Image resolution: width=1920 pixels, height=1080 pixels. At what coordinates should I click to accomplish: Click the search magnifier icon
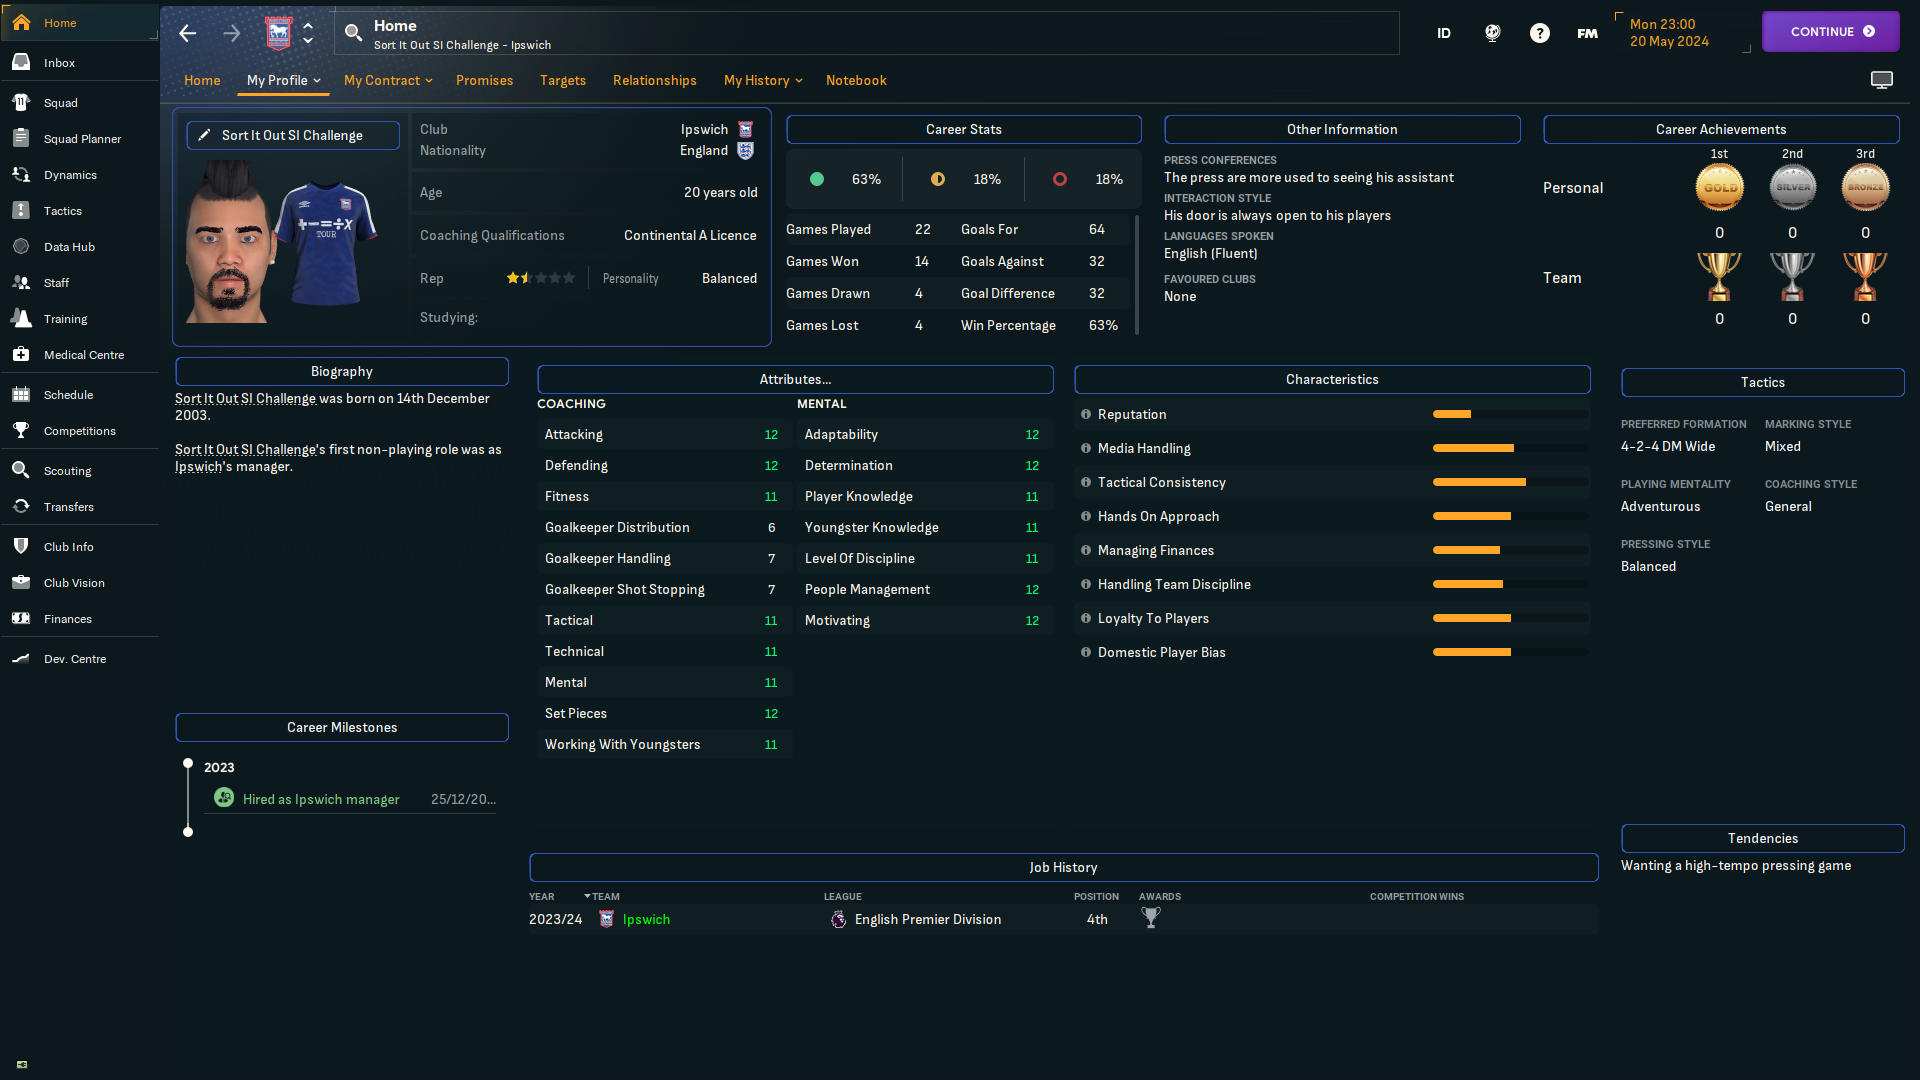(x=353, y=33)
